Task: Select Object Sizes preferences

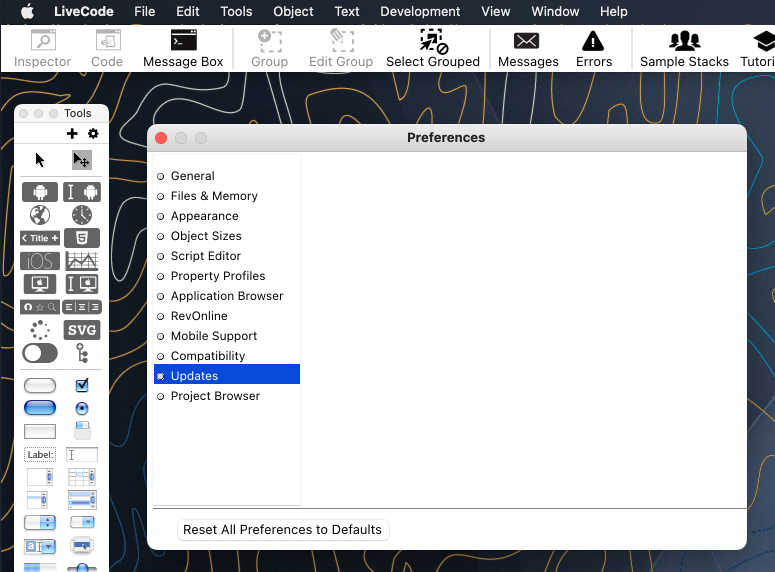Action: pyautogui.click(x=227, y=236)
